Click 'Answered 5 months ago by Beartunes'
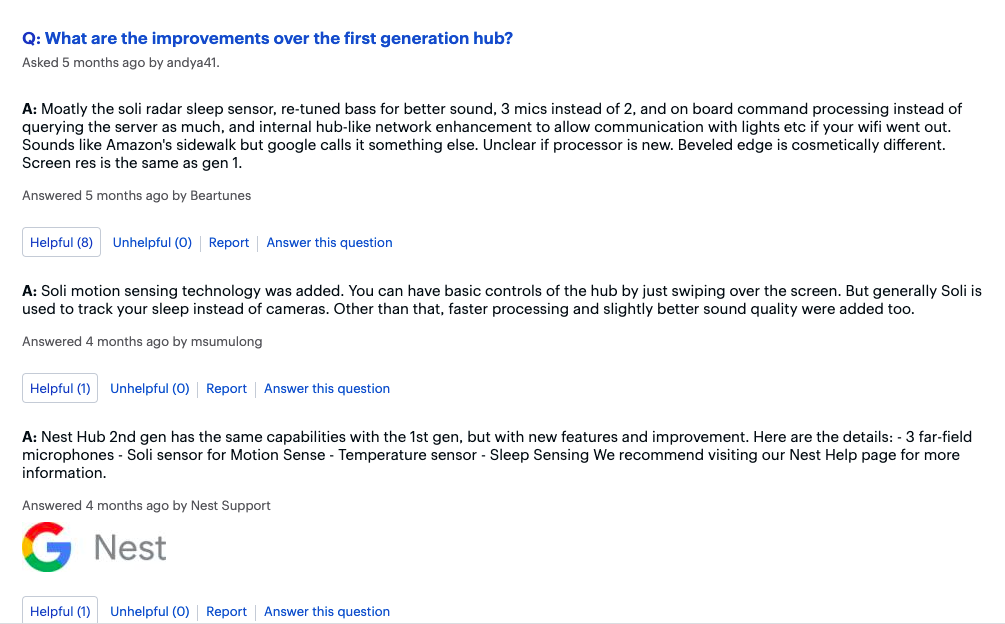 pyautogui.click(x=137, y=195)
